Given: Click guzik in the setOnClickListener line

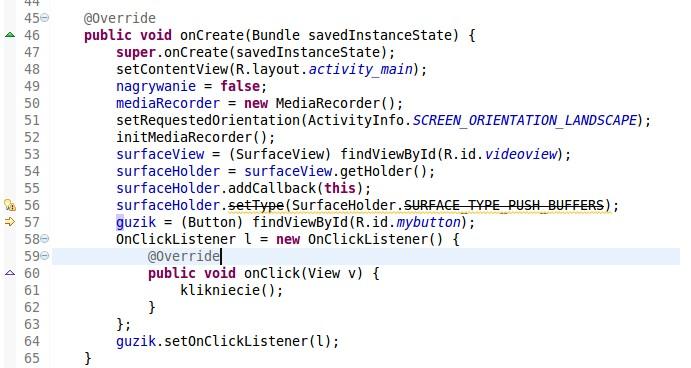Looking at the screenshot, I should pos(136,342).
